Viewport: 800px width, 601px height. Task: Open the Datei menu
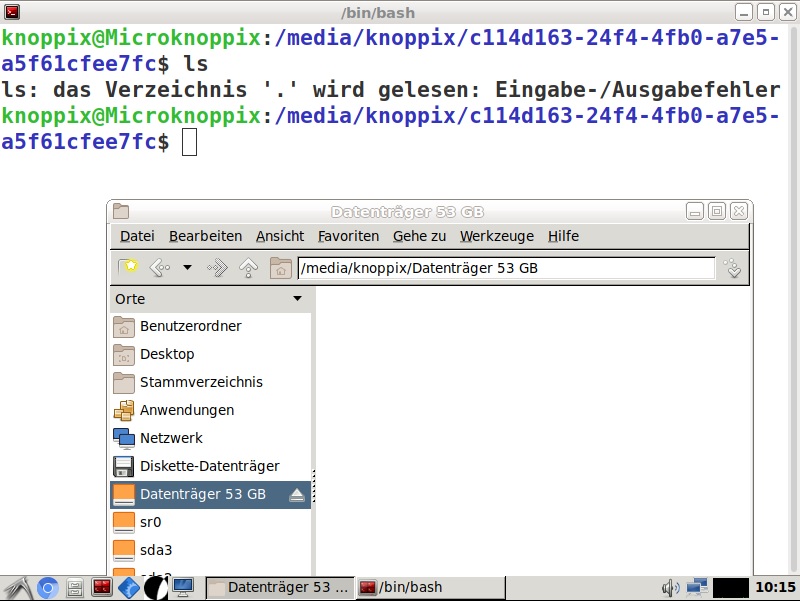137,236
